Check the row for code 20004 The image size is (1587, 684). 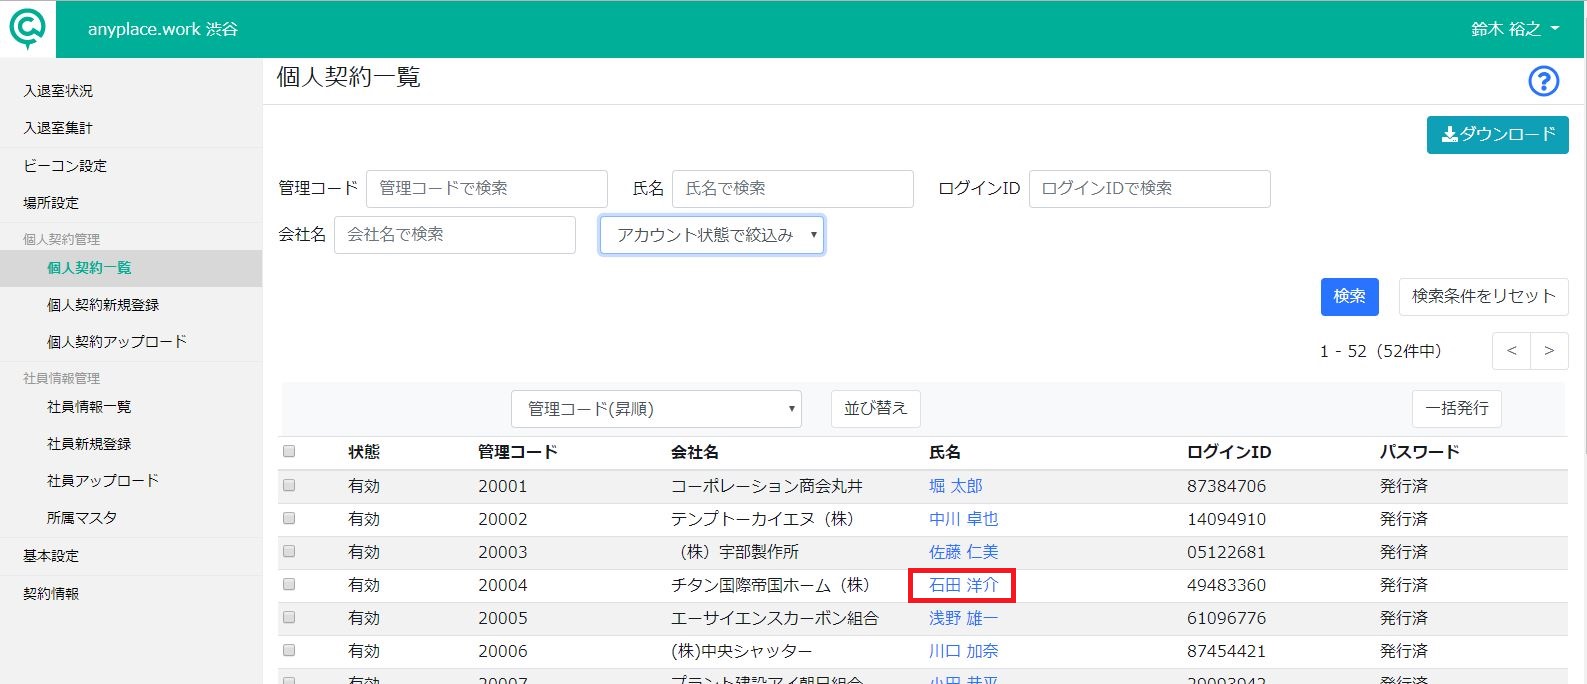coord(289,584)
